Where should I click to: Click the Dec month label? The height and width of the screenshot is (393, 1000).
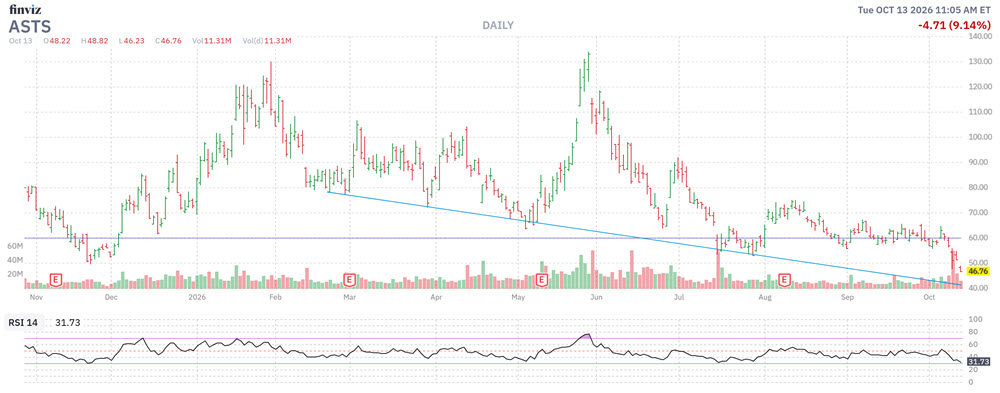110,297
